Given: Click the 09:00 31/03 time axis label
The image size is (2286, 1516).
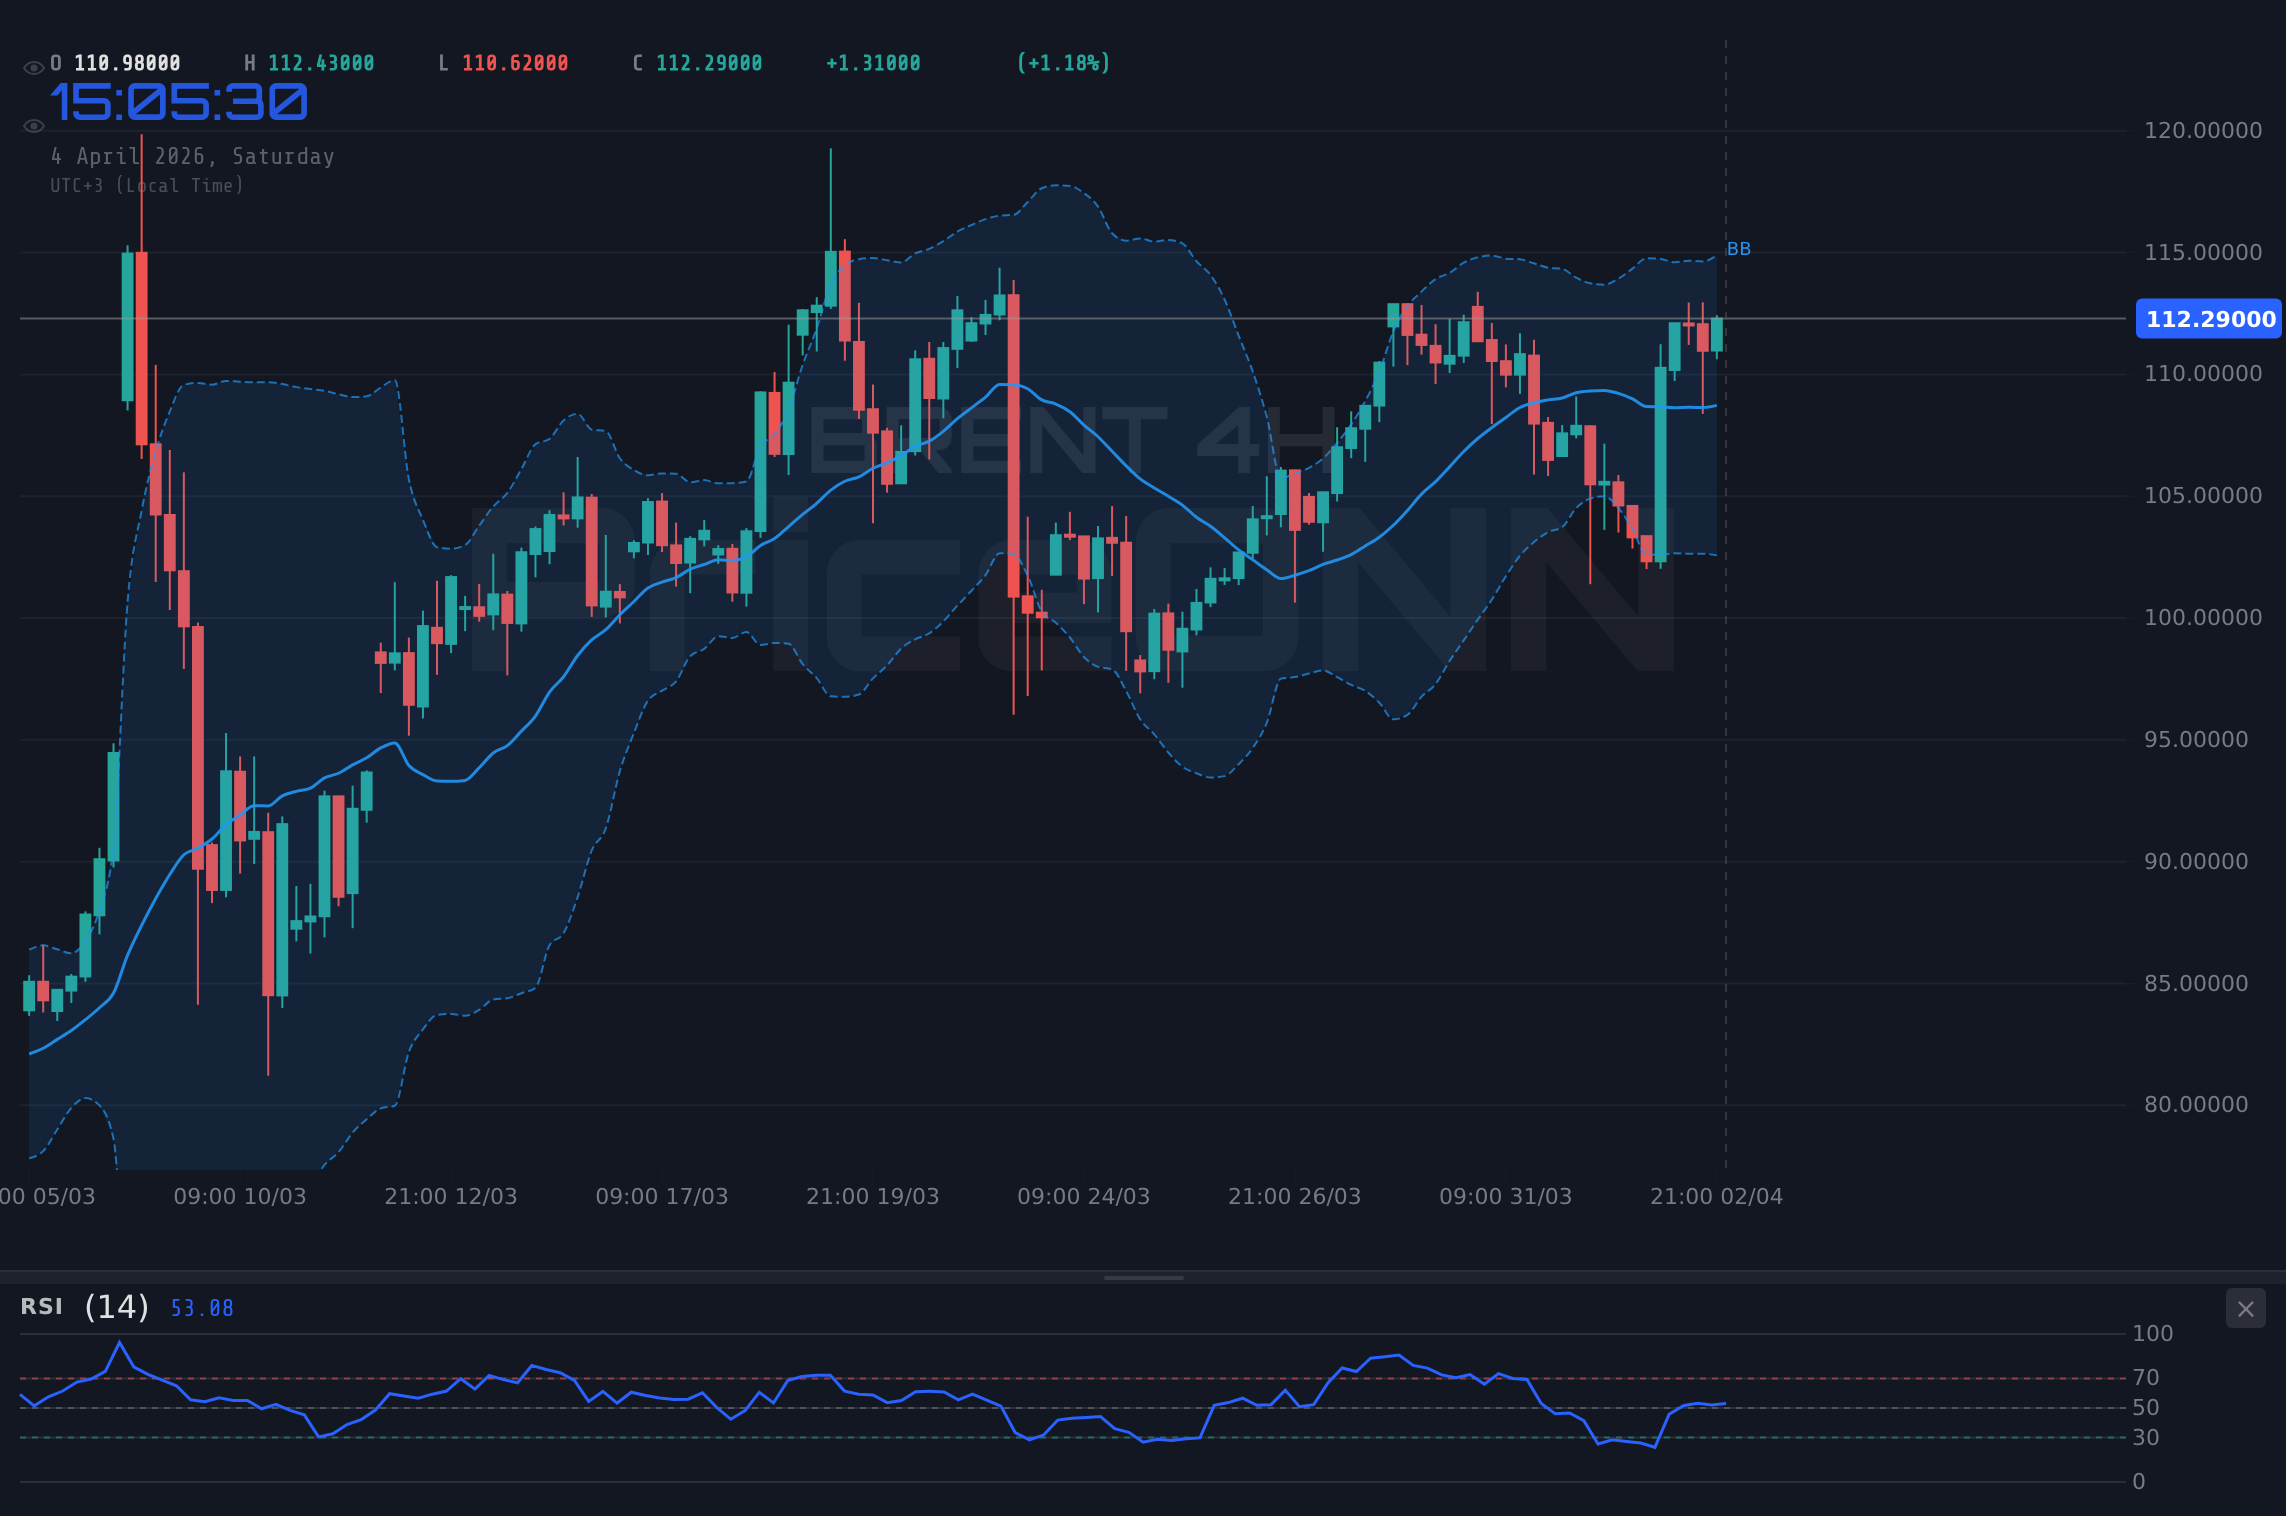Looking at the screenshot, I should 1506,1197.
